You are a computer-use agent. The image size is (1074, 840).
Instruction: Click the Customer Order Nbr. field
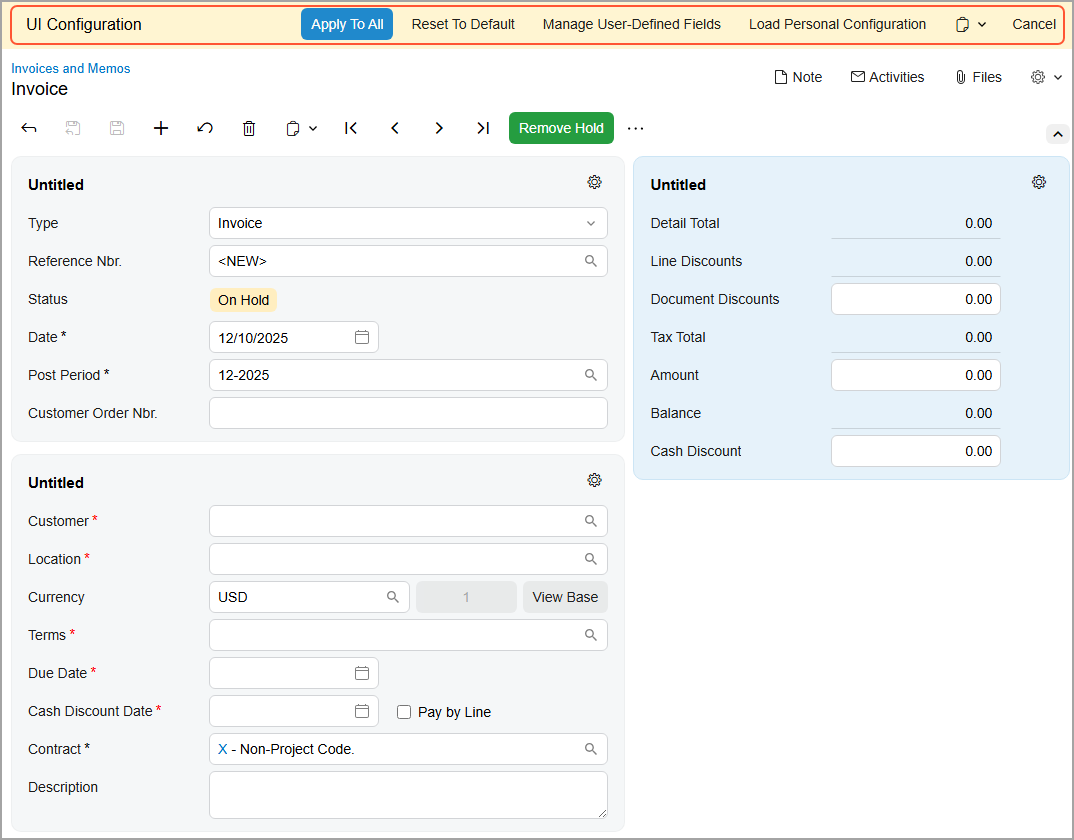pos(408,413)
